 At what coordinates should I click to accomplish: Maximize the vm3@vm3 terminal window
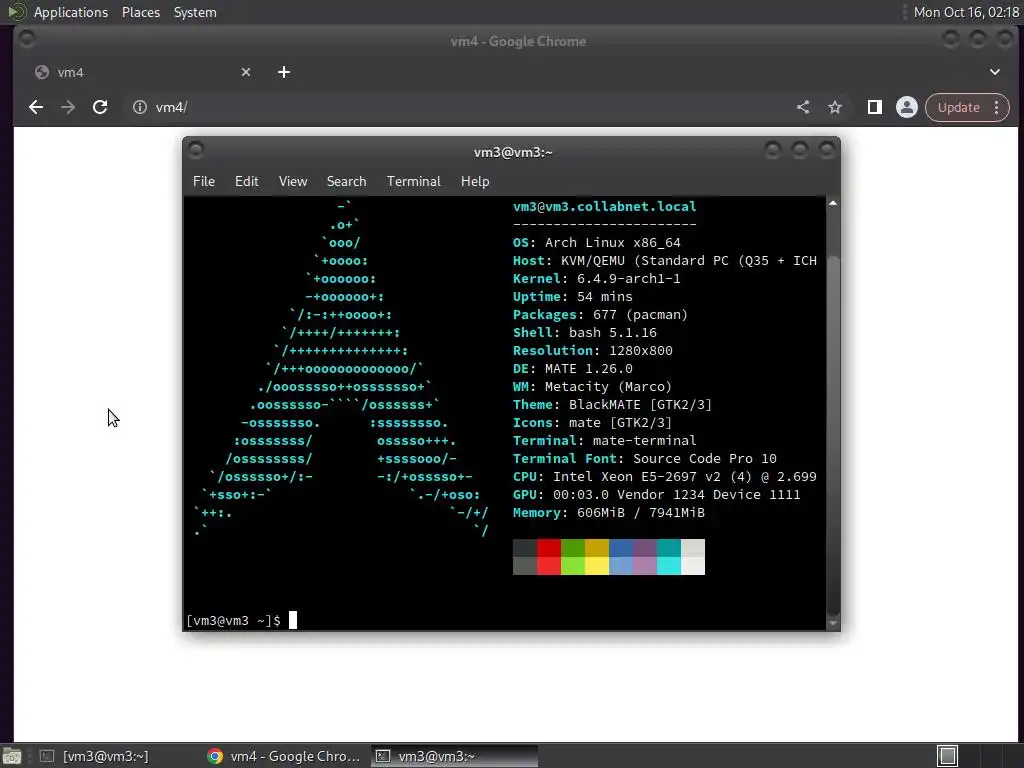[800, 151]
